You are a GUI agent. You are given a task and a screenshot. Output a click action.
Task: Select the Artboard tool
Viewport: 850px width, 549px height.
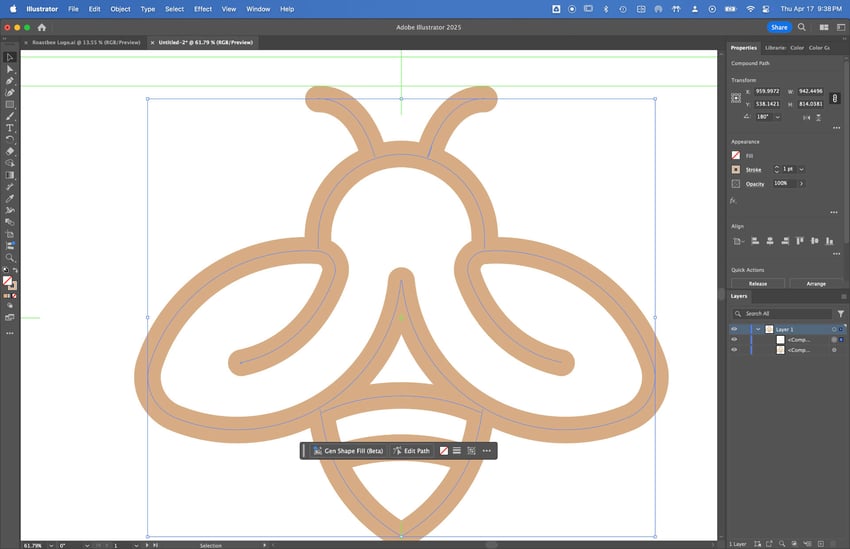[10, 234]
